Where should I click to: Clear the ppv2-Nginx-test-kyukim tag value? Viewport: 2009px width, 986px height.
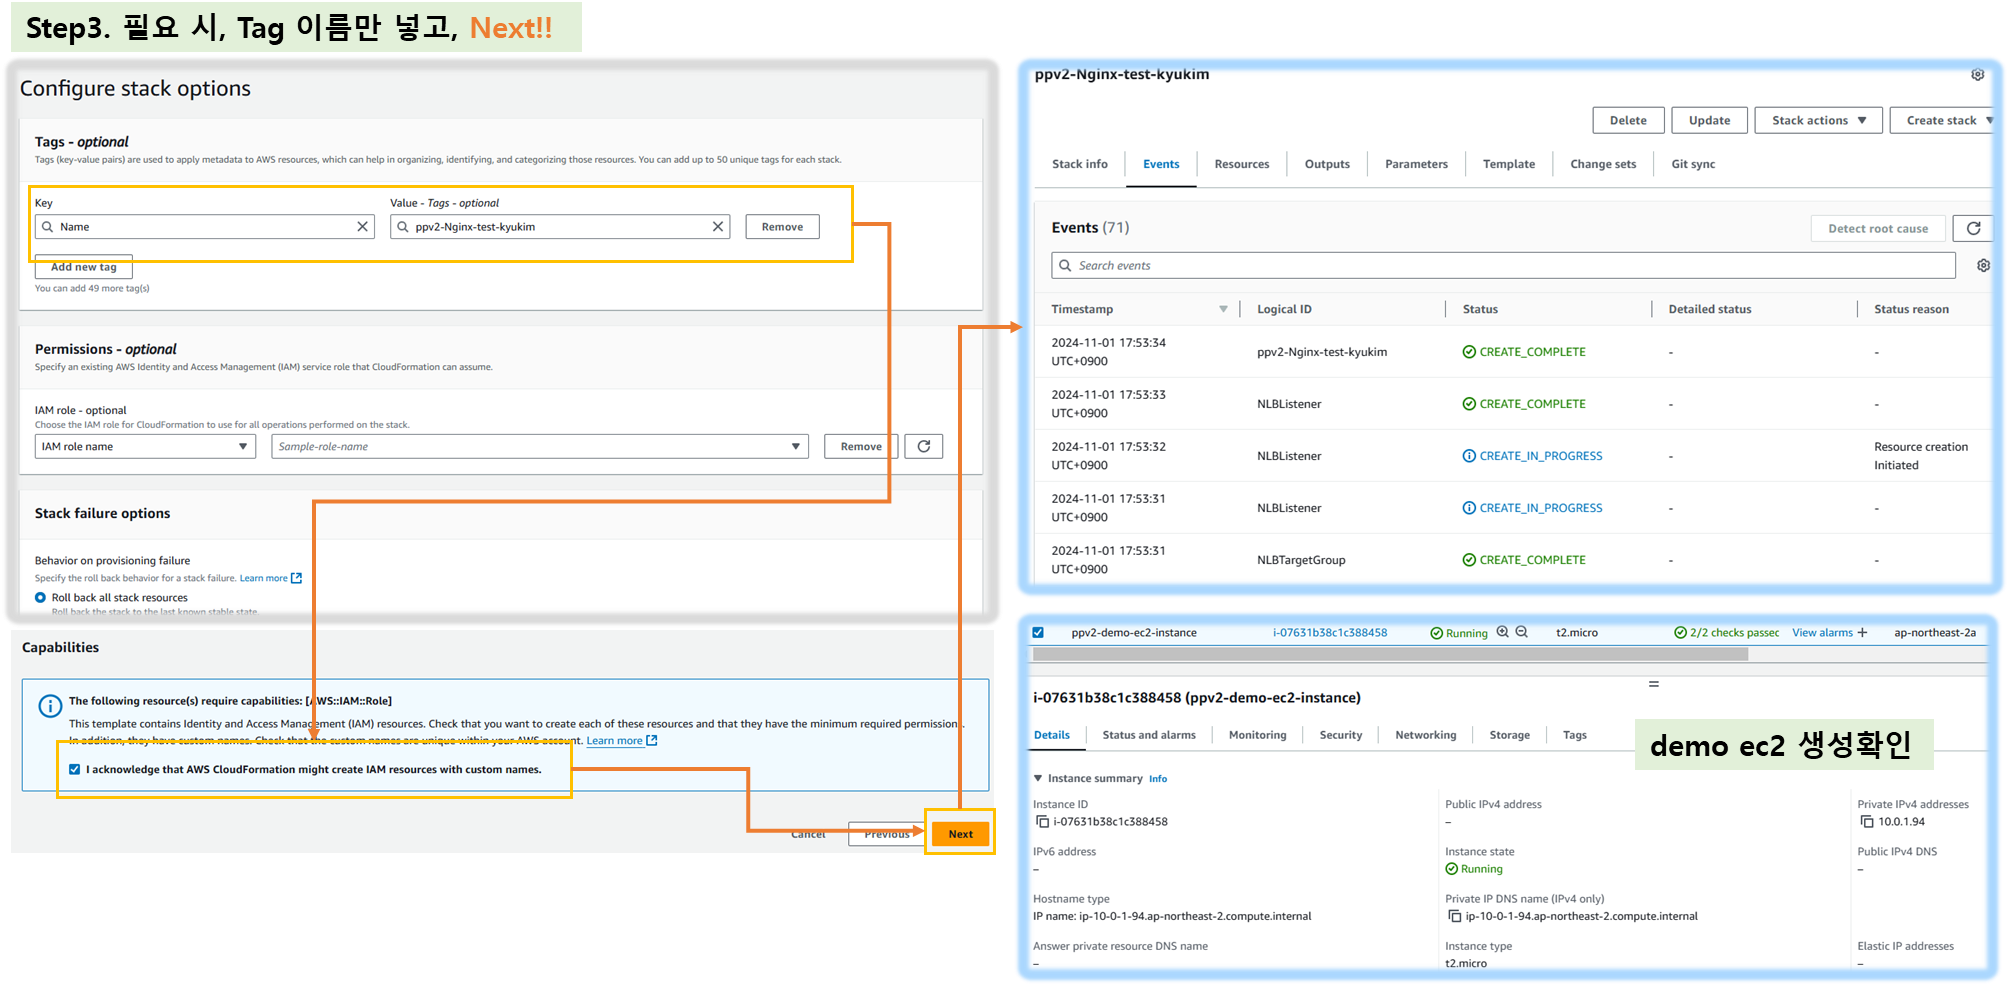tap(717, 227)
